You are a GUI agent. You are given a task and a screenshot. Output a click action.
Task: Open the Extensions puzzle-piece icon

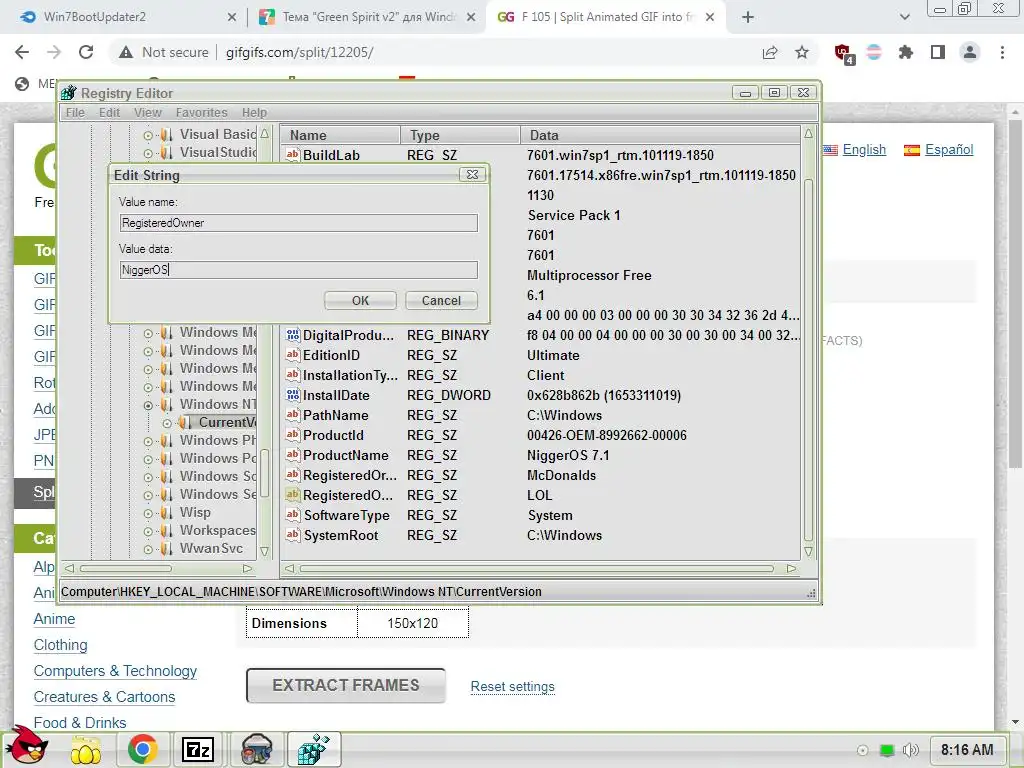905,52
